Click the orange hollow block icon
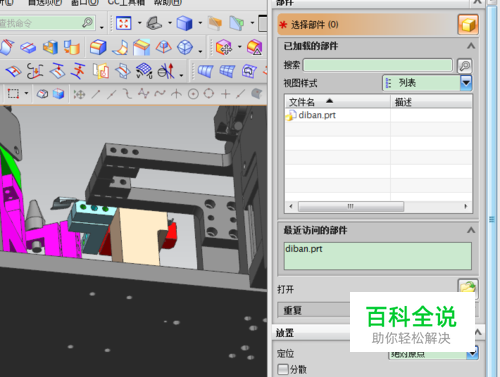The height and width of the screenshot is (377, 500). pyautogui.click(x=50, y=47)
